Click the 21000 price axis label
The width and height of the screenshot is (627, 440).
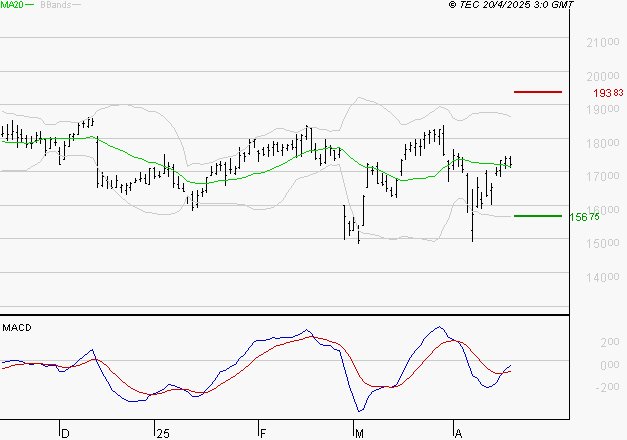[603, 42]
